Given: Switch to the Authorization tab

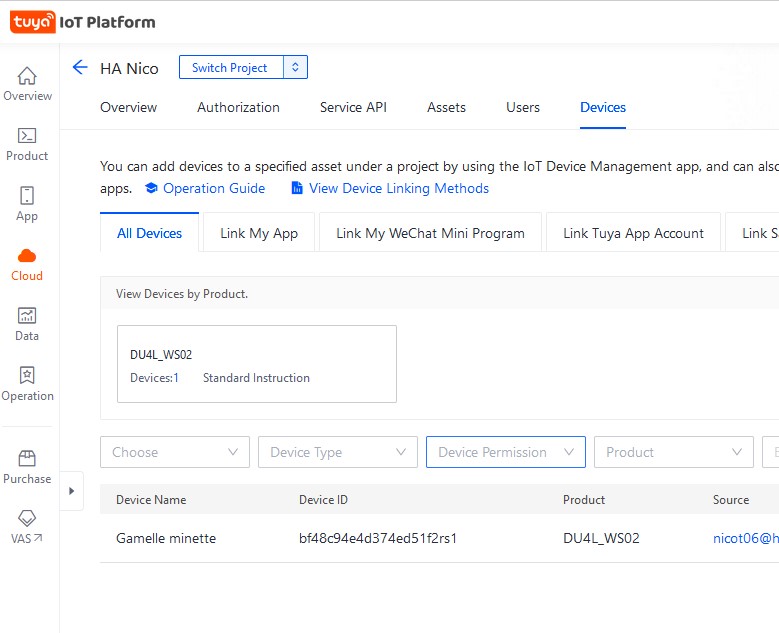Looking at the screenshot, I should (x=238, y=107).
